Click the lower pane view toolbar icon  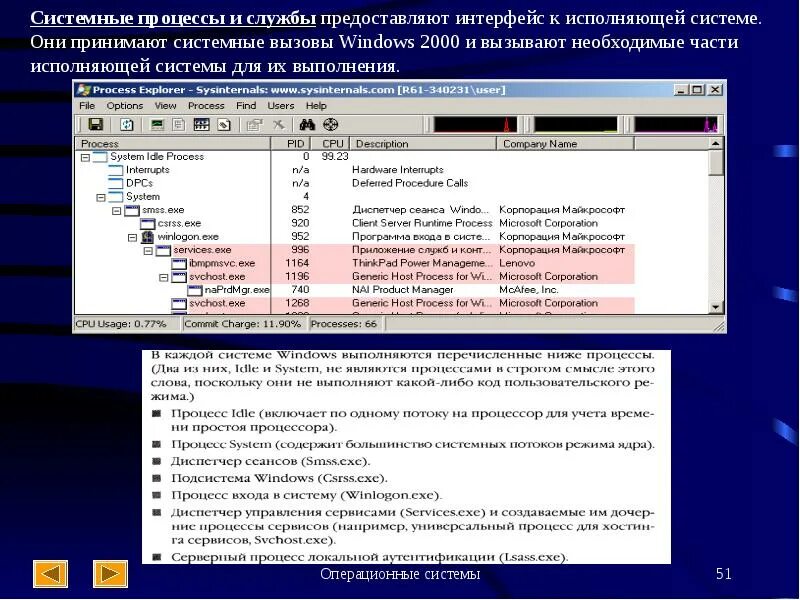pos(202,124)
